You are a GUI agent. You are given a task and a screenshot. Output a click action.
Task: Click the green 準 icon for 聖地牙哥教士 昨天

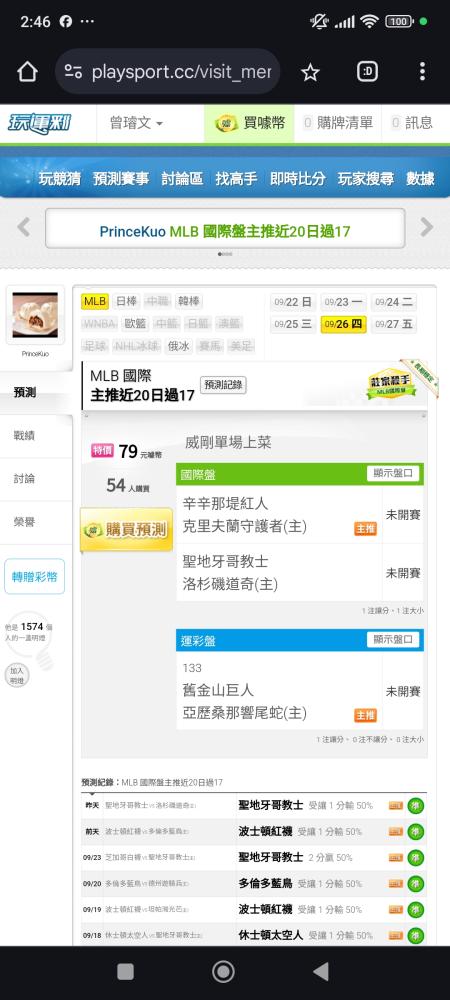[416, 805]
